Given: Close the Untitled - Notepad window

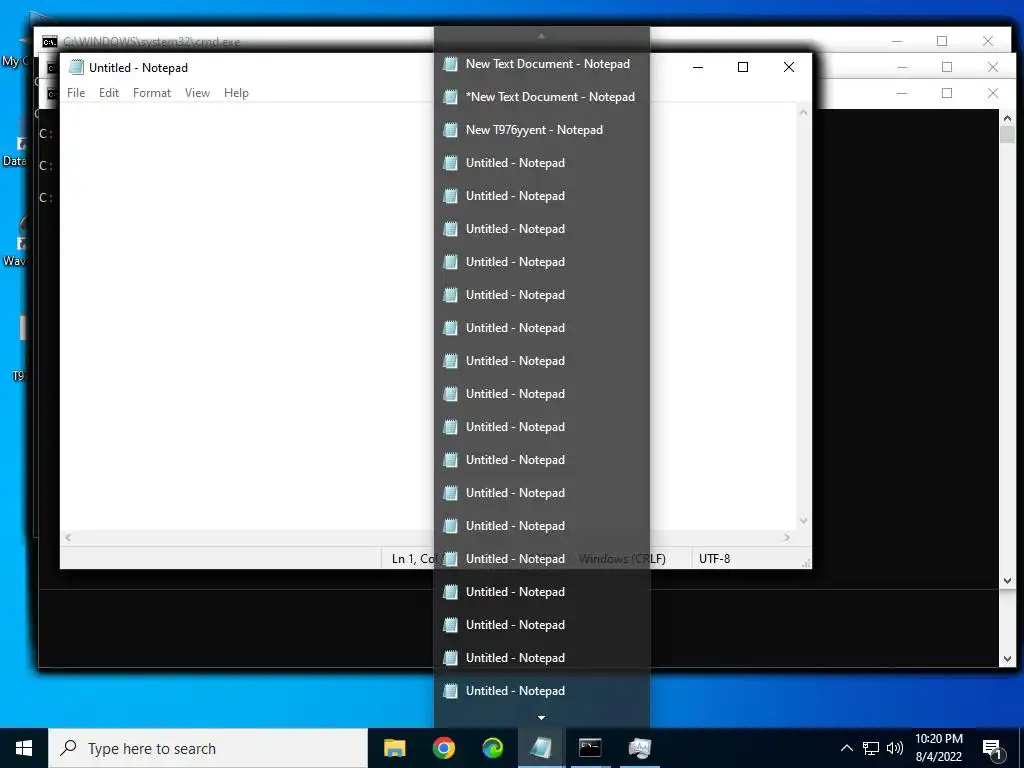Looking at the screenshot, I should pyautogui.click(x=789, y=67).
